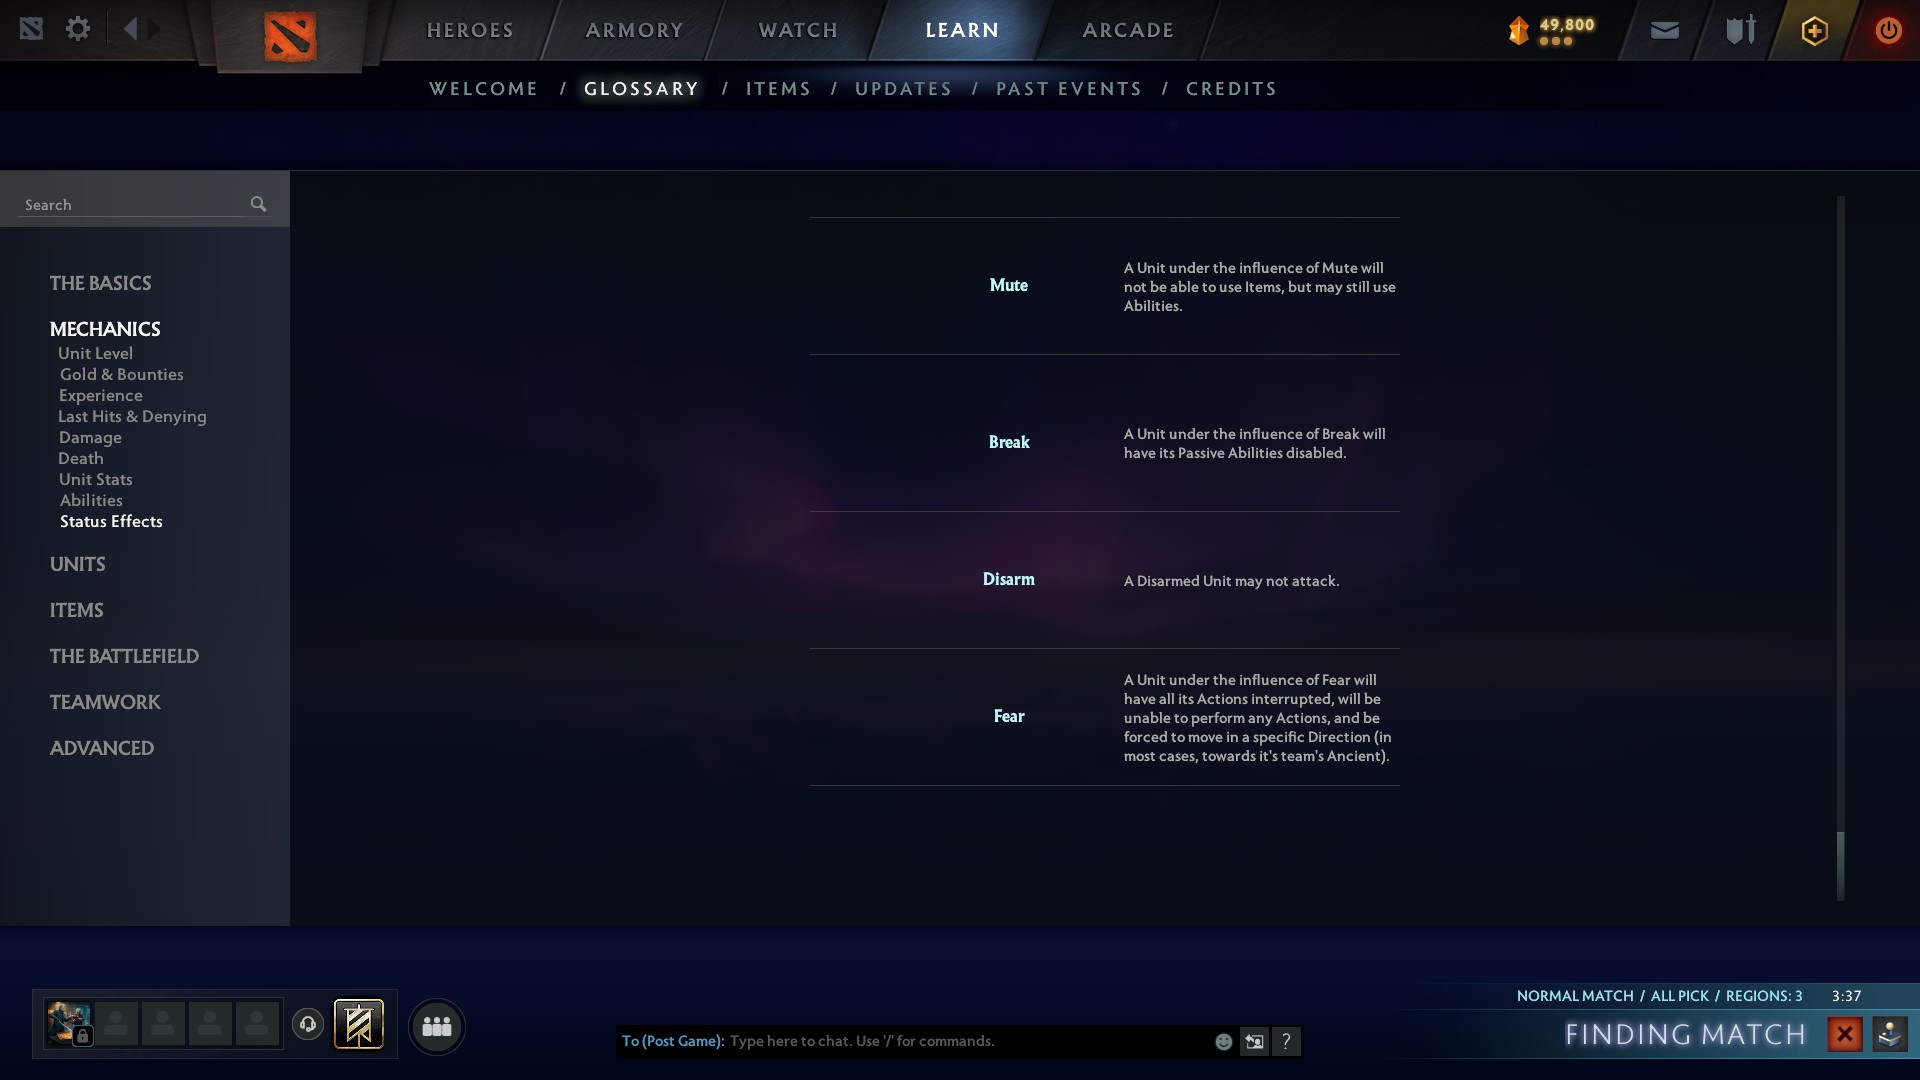The width and height of the screenshot is (1920, 1080).
Task: Expand UNITS section in sidebar
Action: point(78,564)
